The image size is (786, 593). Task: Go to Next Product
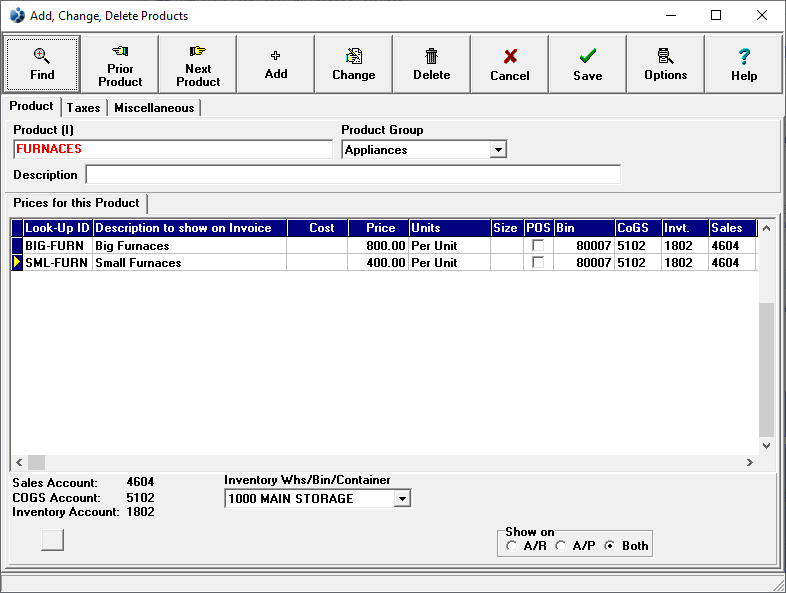click(x=198, y=64)
